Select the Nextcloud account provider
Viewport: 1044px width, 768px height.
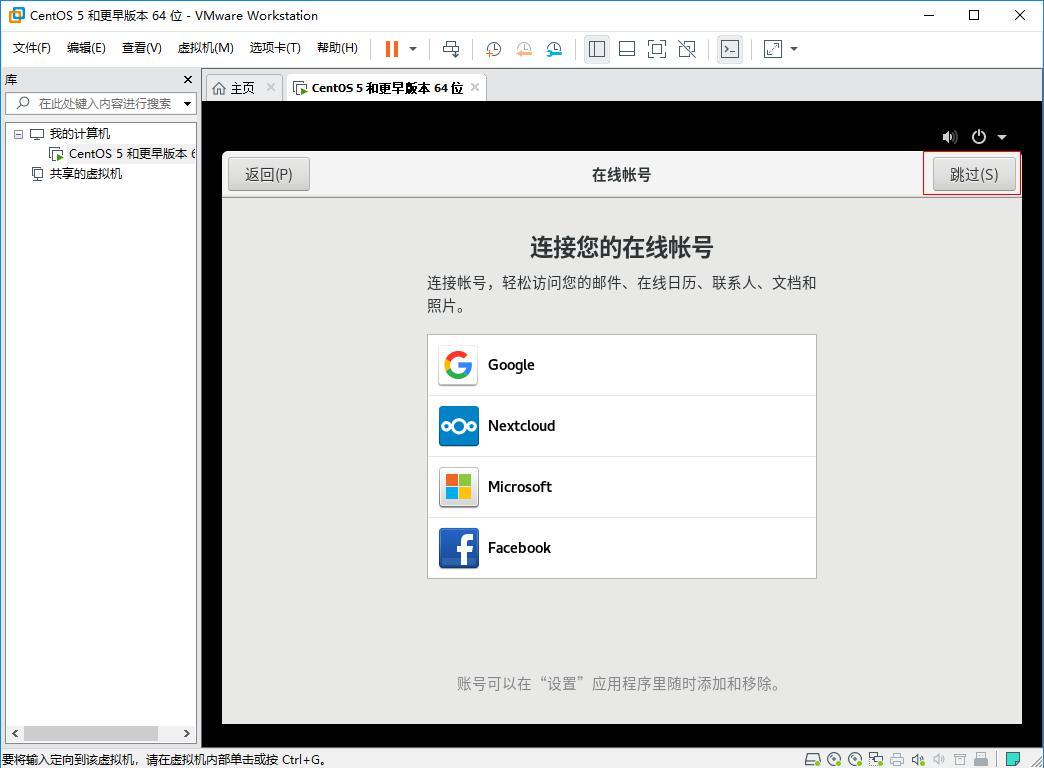click(x=621, y=426)
